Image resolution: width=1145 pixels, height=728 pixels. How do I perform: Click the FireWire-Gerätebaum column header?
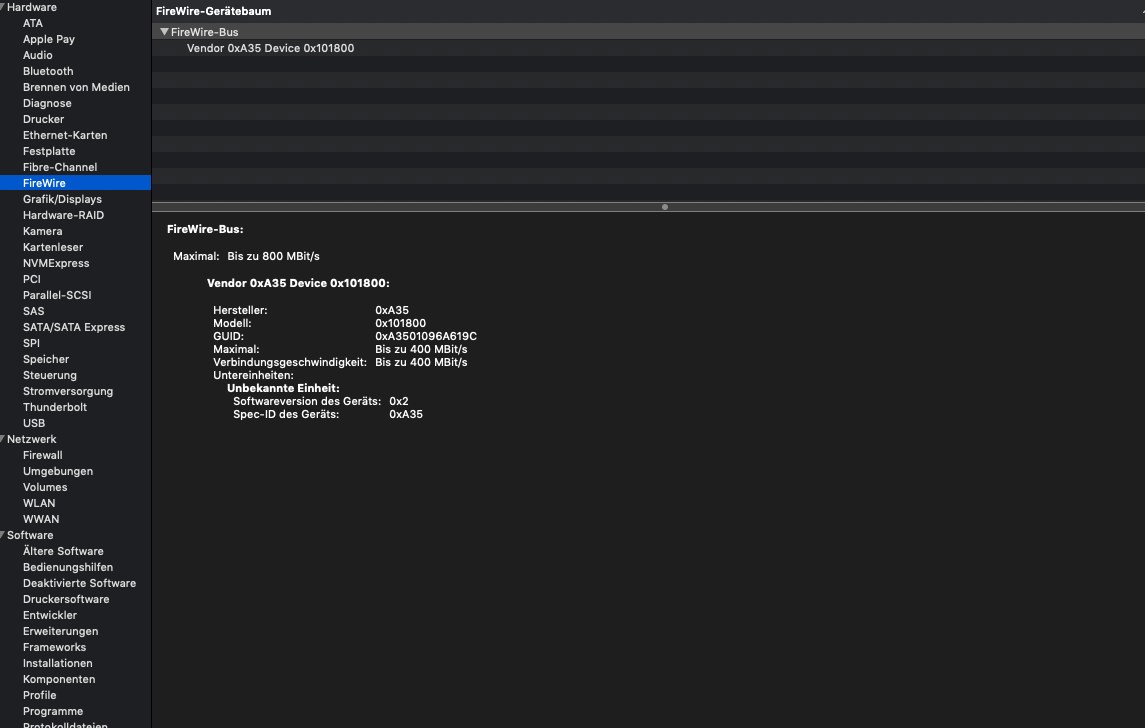(x=214, y=11)
